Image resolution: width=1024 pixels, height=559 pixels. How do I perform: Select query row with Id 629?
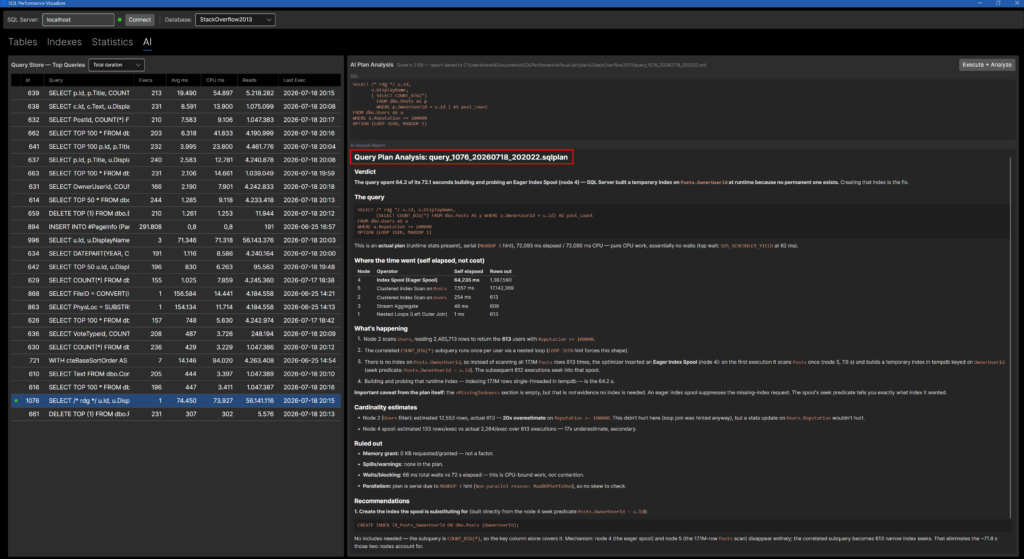click(x=176, y=280)
